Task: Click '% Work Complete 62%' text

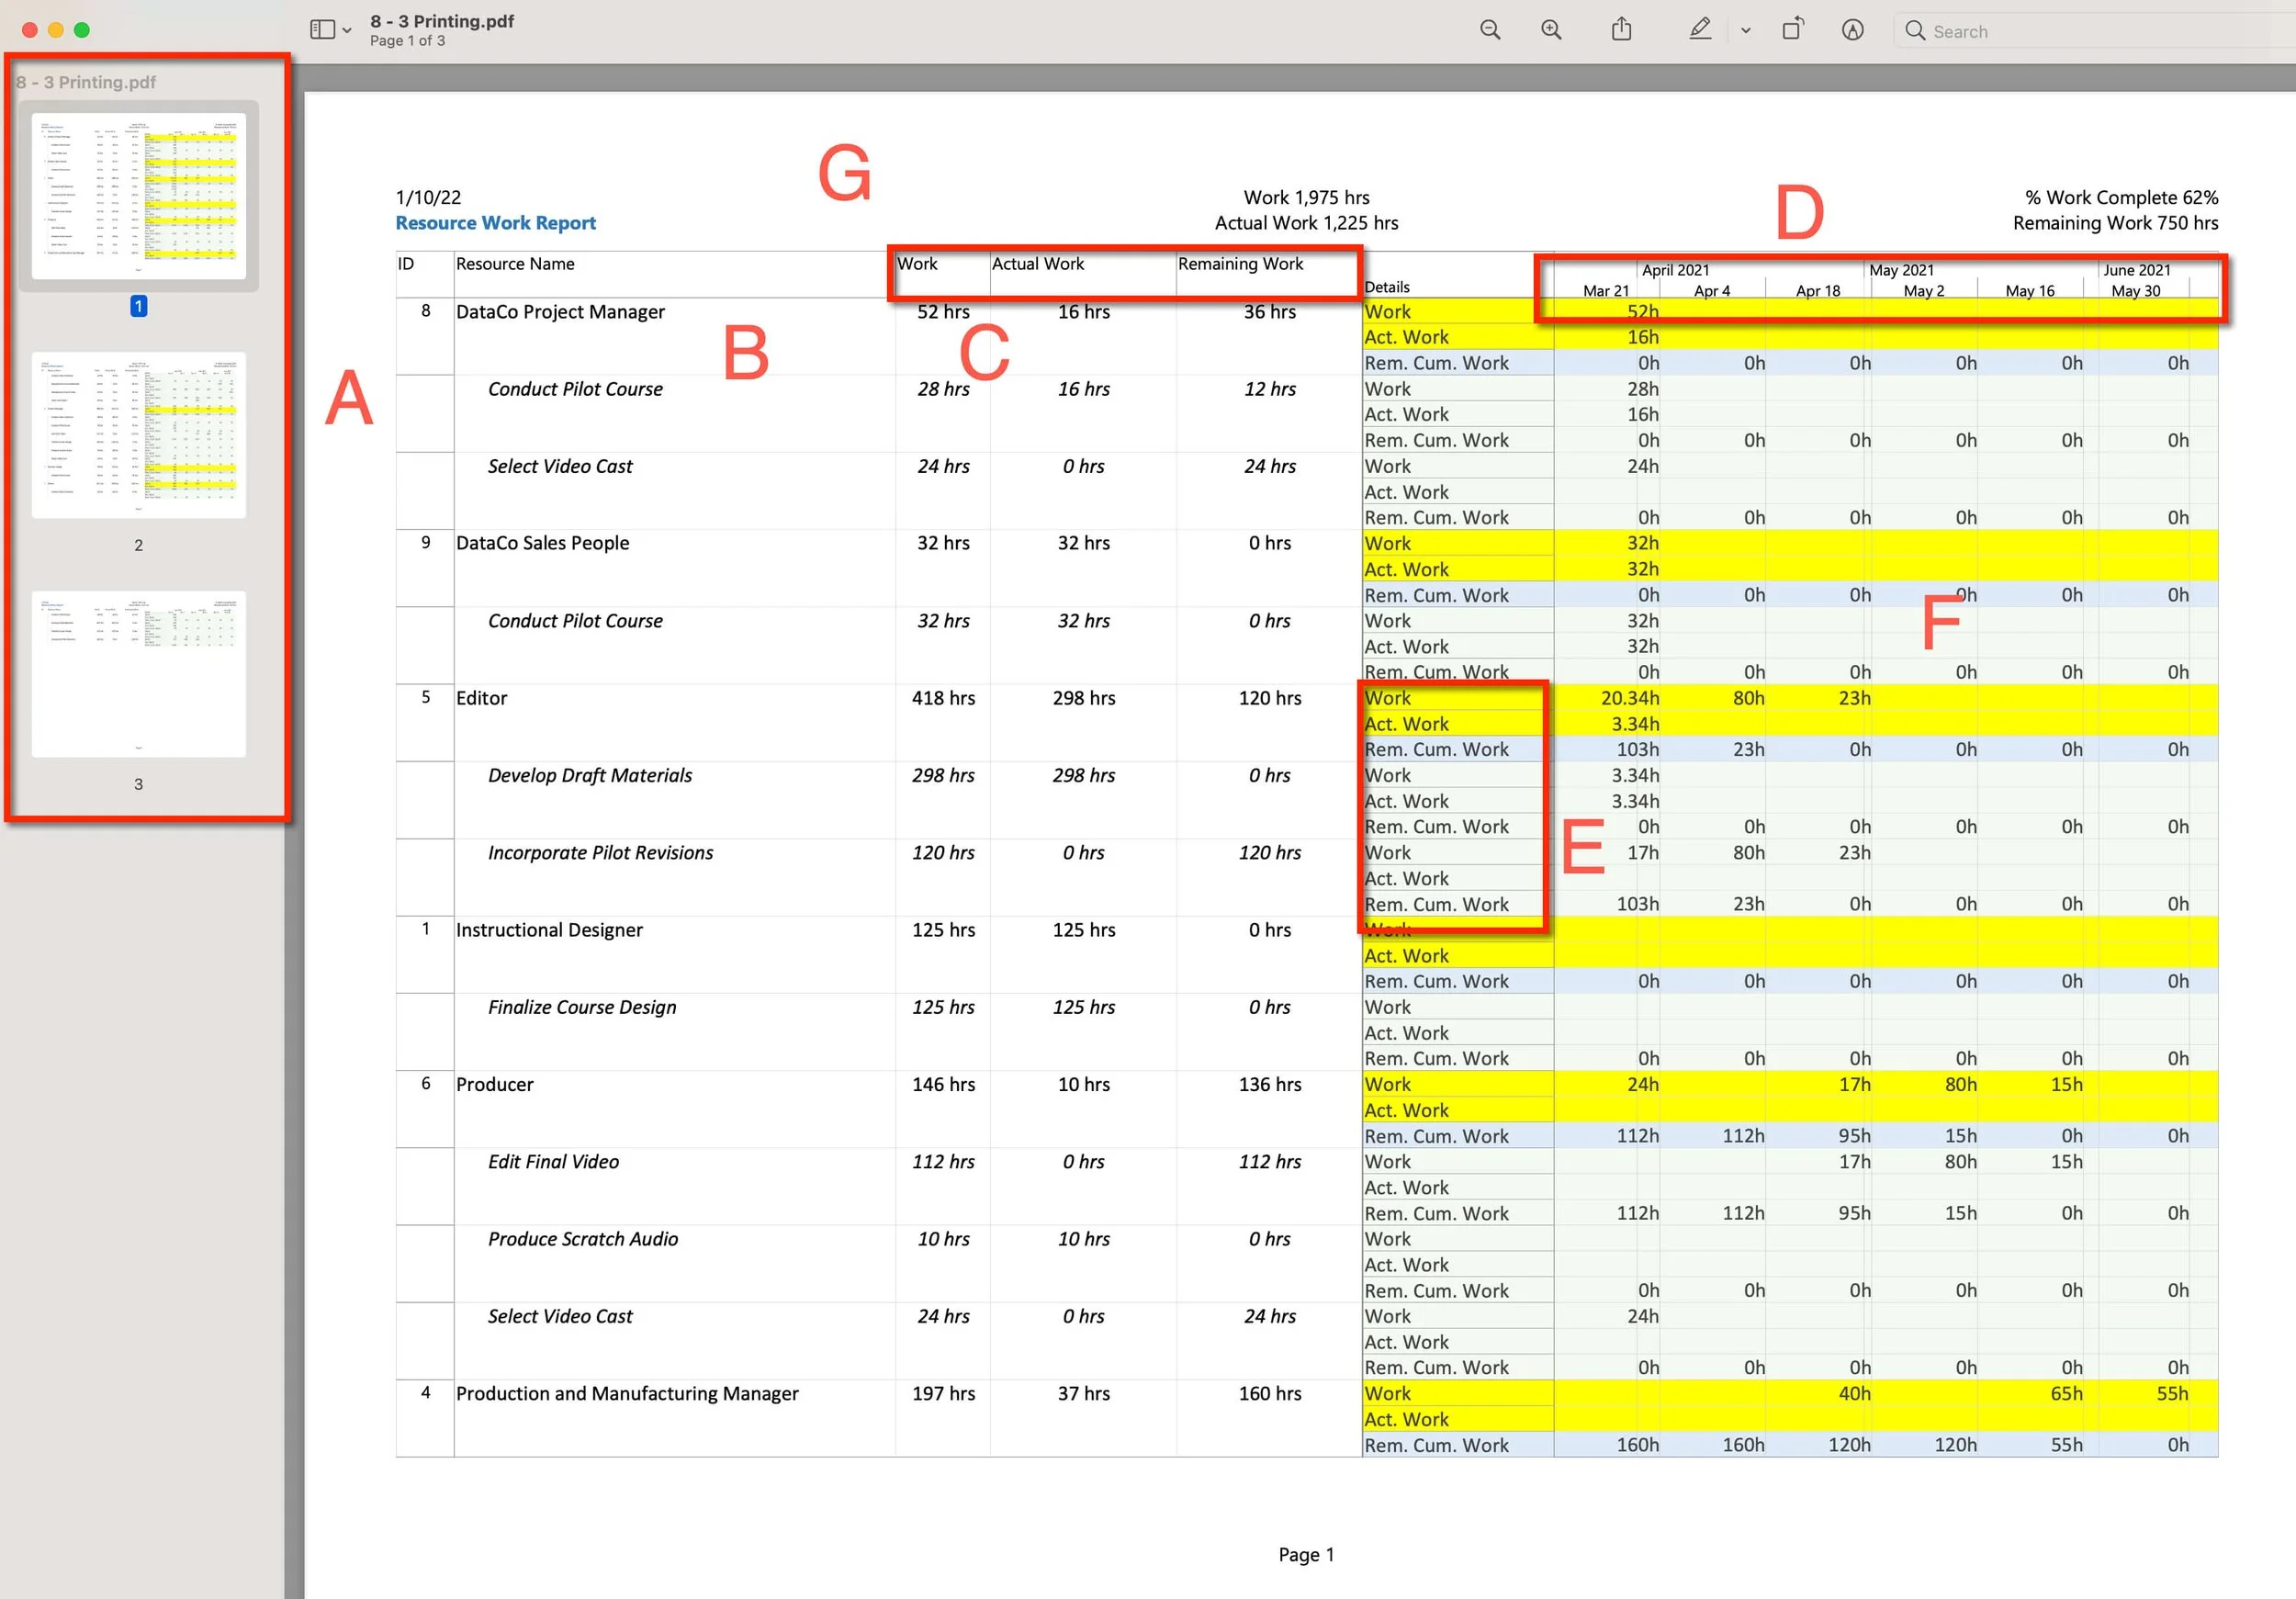Action: click(x=2121, y=197)
